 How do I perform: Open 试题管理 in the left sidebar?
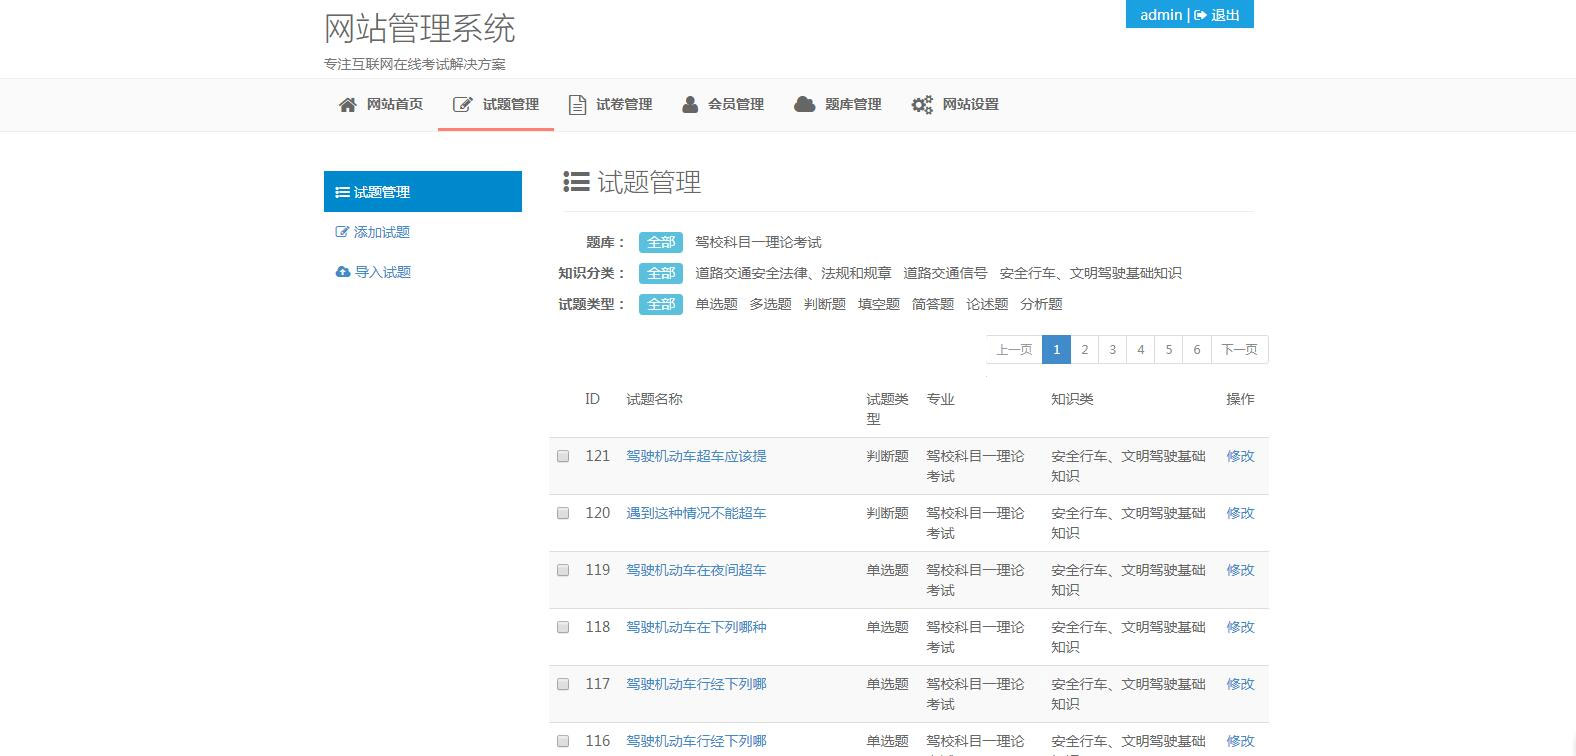[422, 192]
